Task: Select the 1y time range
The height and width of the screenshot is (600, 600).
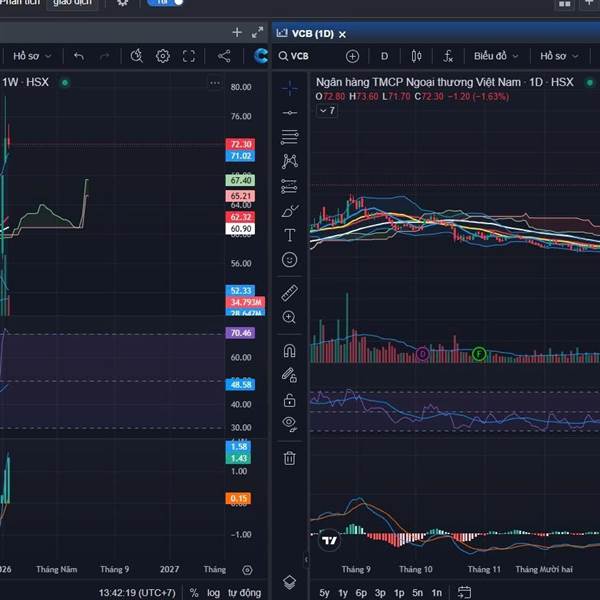Action: point(343,593)
